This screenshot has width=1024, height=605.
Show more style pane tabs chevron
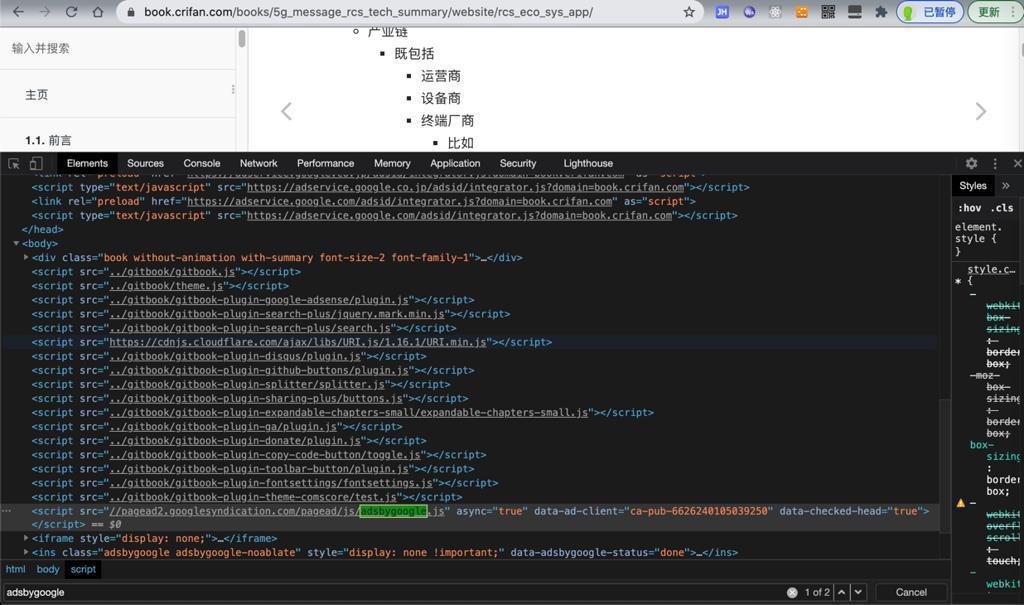tap(1006, 186)
